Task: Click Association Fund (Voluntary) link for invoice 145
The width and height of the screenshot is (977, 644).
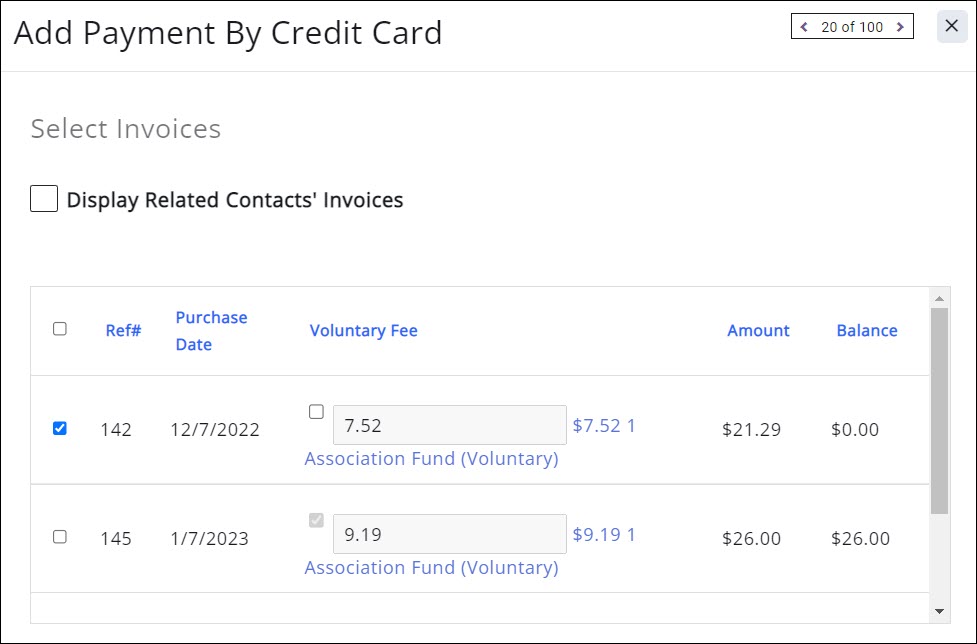Action: pos(431,568)
